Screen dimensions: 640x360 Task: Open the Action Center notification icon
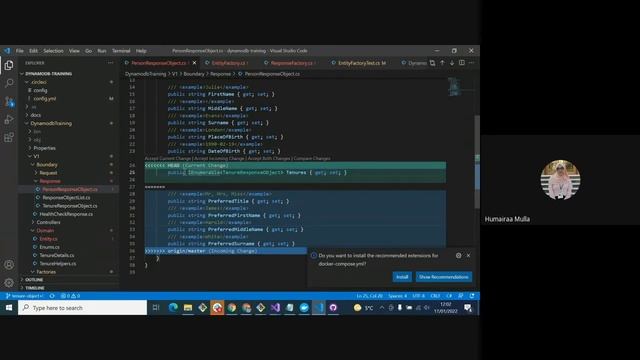tap(468, 308)
